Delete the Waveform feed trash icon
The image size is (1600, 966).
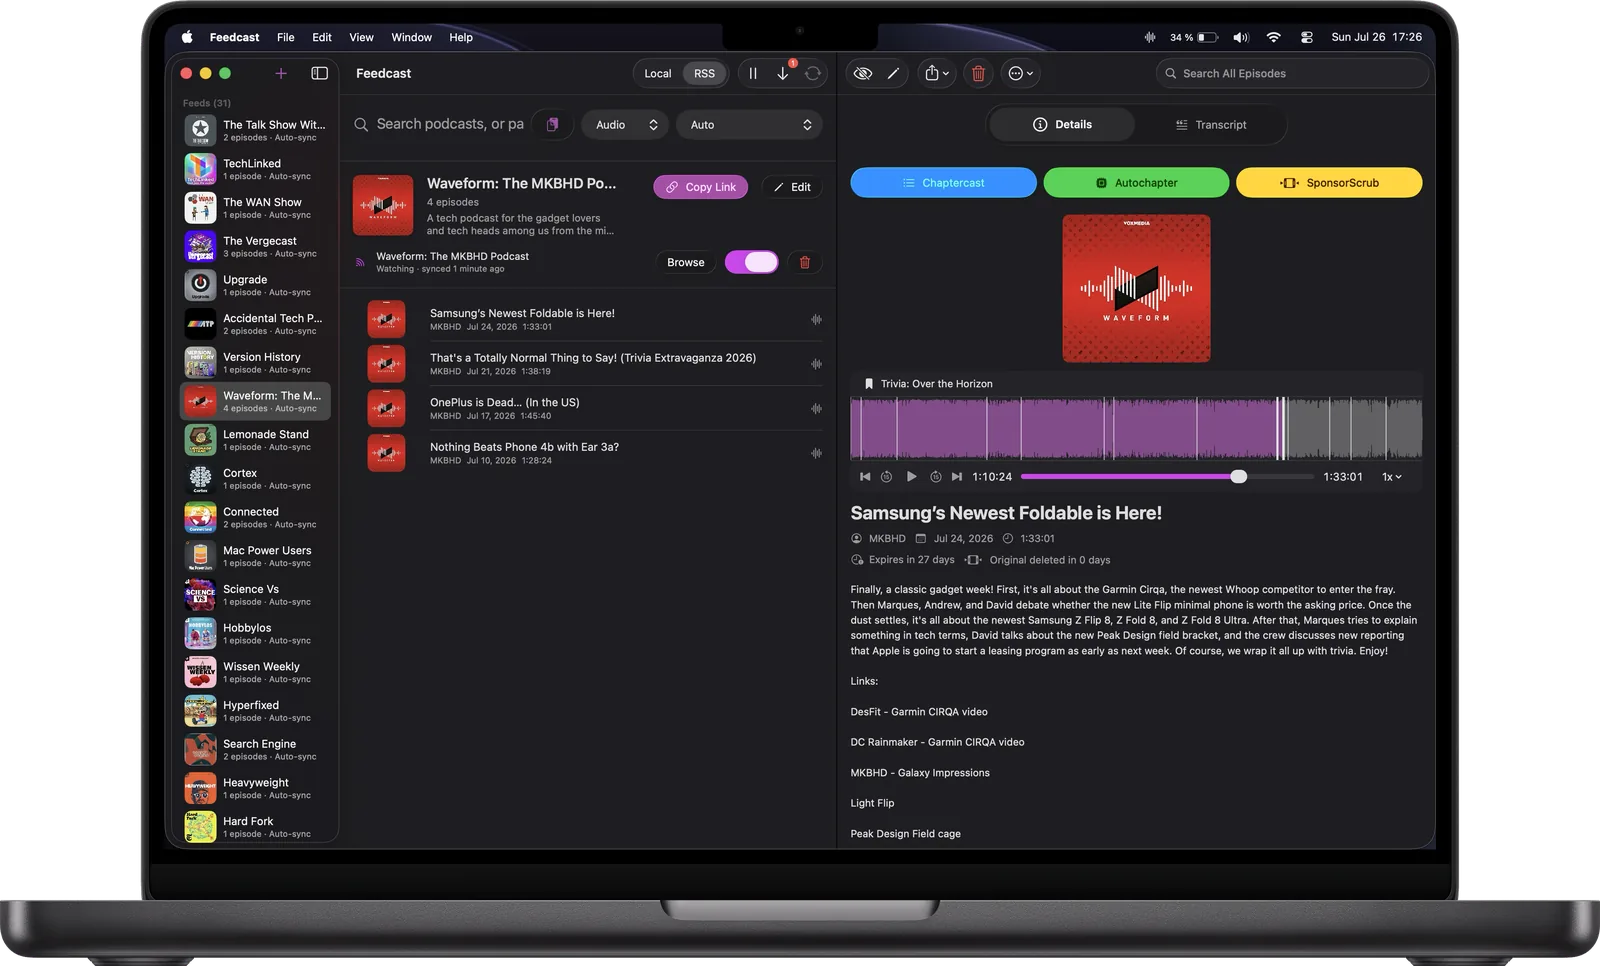coord(805,262)
